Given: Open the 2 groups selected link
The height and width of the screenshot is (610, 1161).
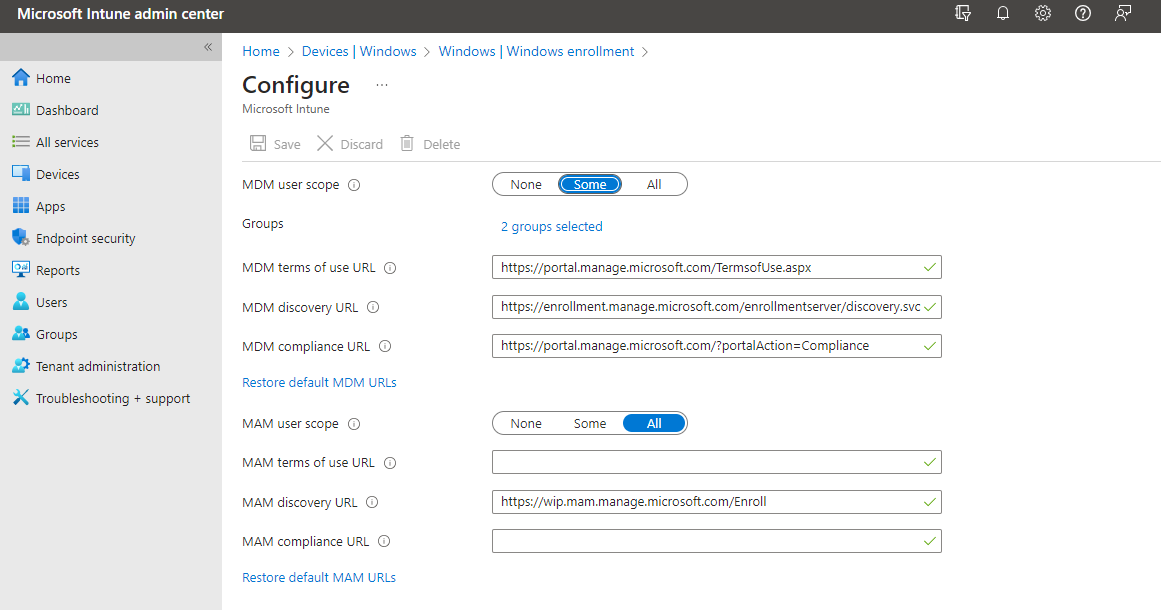Looking at the screenshot, I should 552,227.
